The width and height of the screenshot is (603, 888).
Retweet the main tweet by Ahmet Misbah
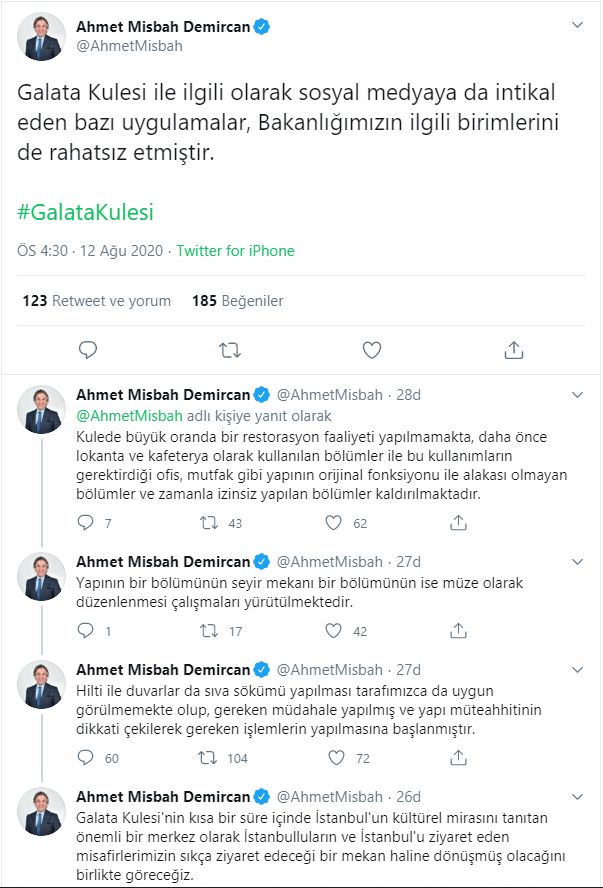click(230, 350)
